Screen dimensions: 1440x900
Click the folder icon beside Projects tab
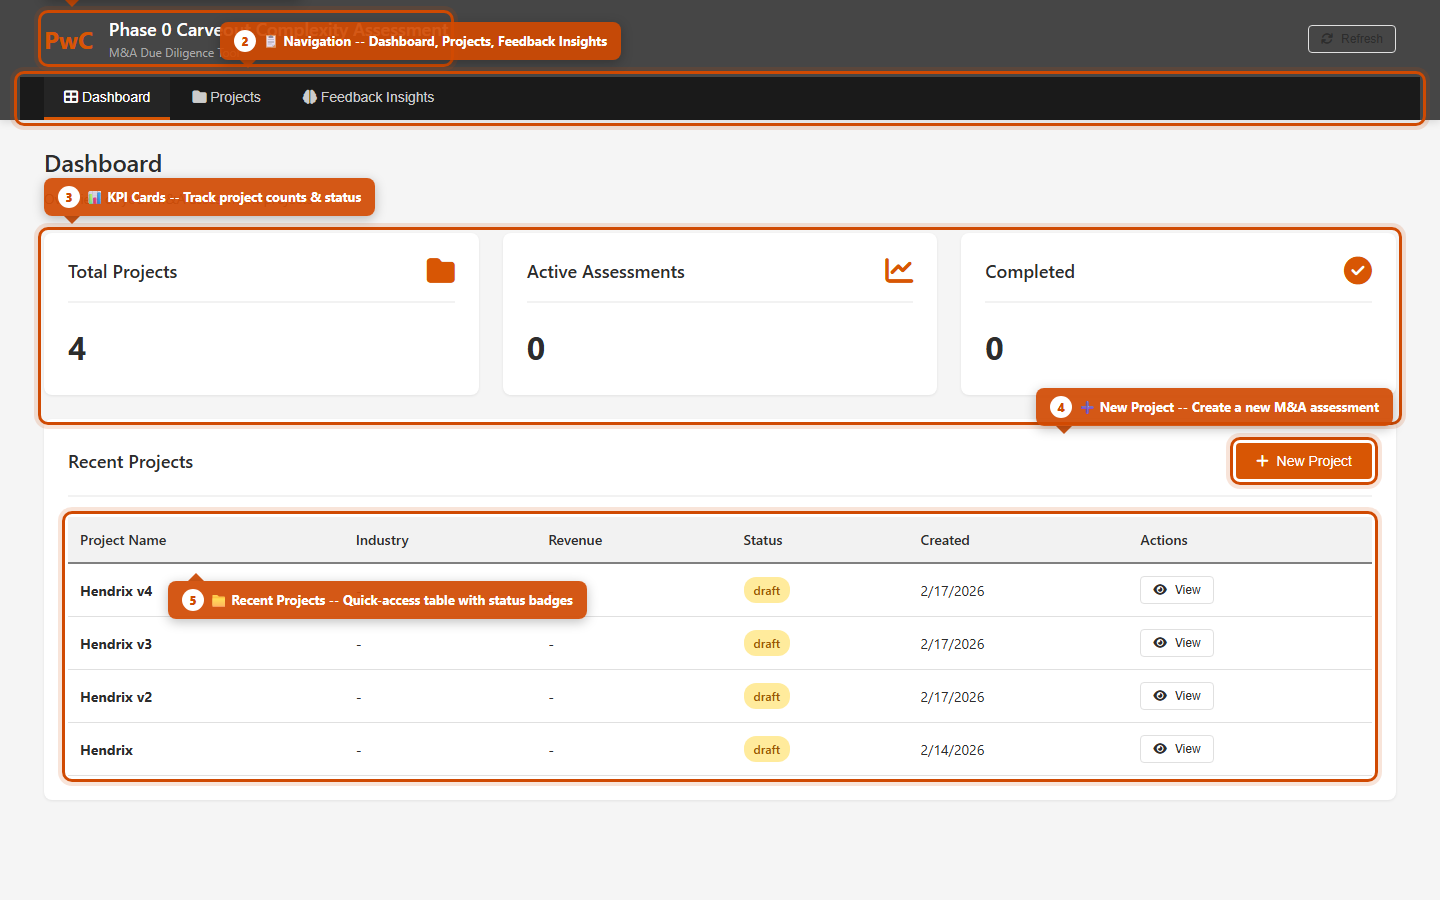pyautogui.click(x=196, y=96)
